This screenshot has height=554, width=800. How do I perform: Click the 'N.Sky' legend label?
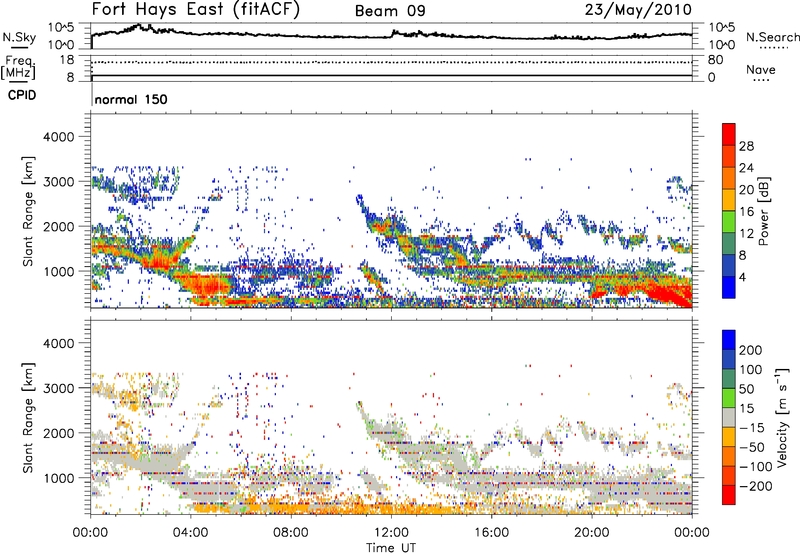click(19, 37)
